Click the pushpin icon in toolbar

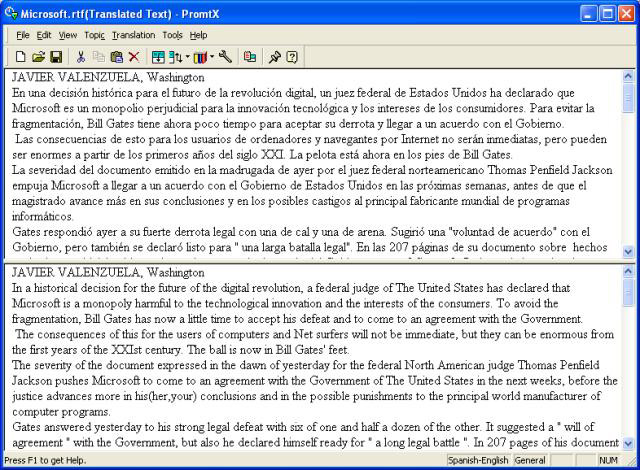click(x=274, y=57)
